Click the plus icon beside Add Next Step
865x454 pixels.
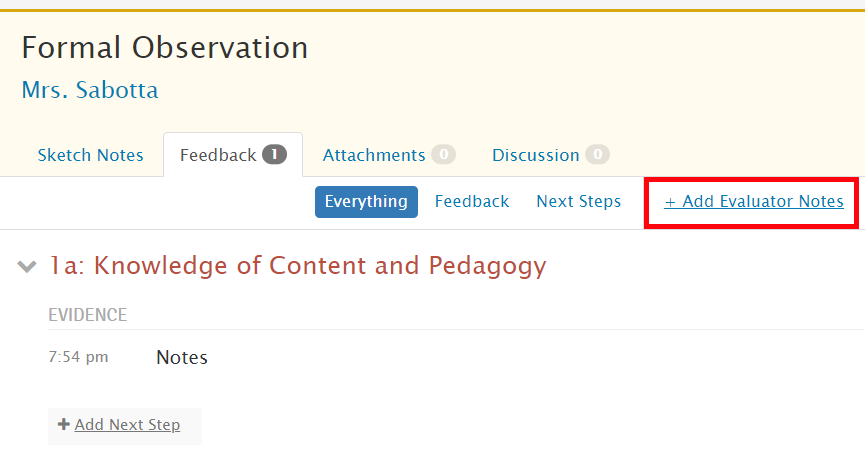(64, 424)
